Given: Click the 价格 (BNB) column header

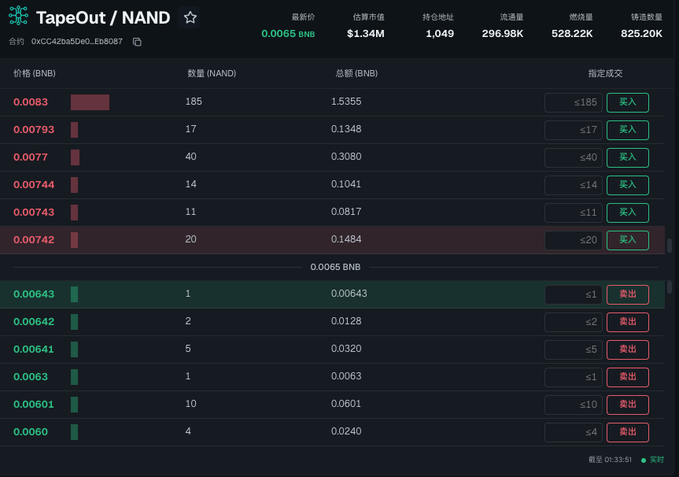Looking at the screenshot, I should coord(34,74).
